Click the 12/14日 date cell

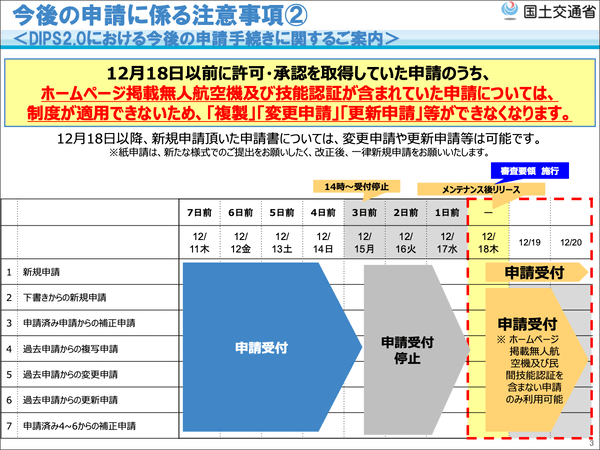[323, 243]
